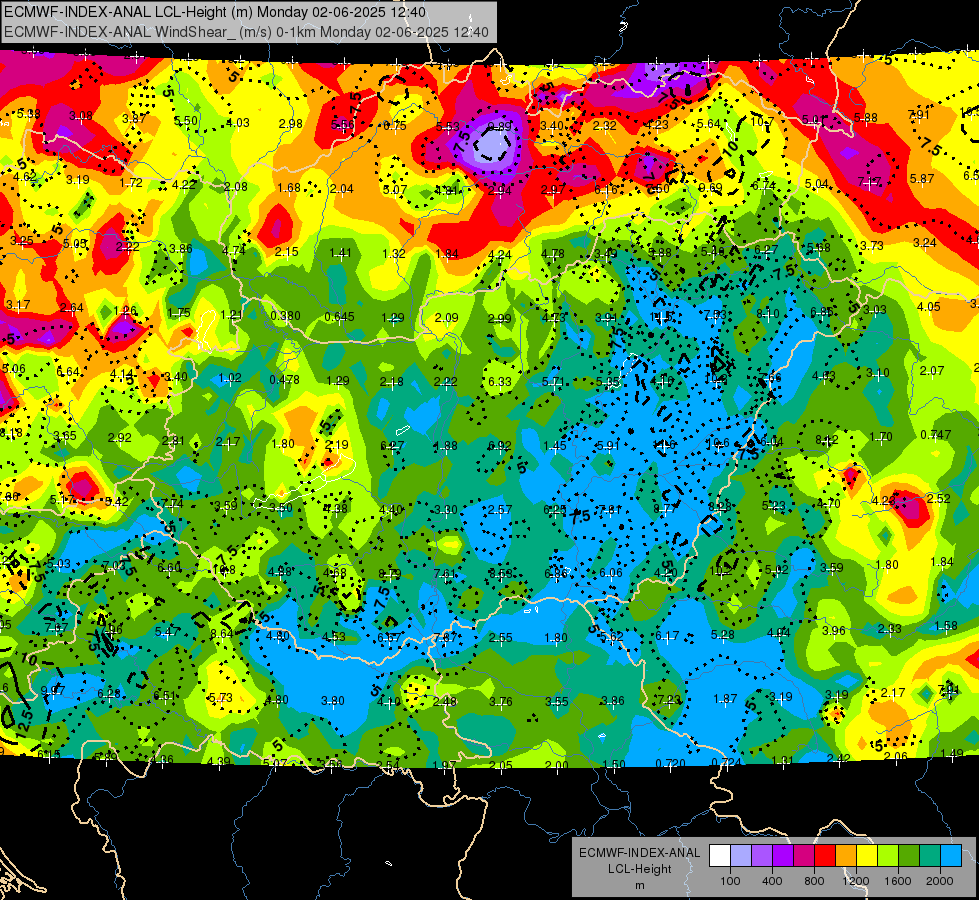Pick the orange swatch in the legend

(846, 856)
